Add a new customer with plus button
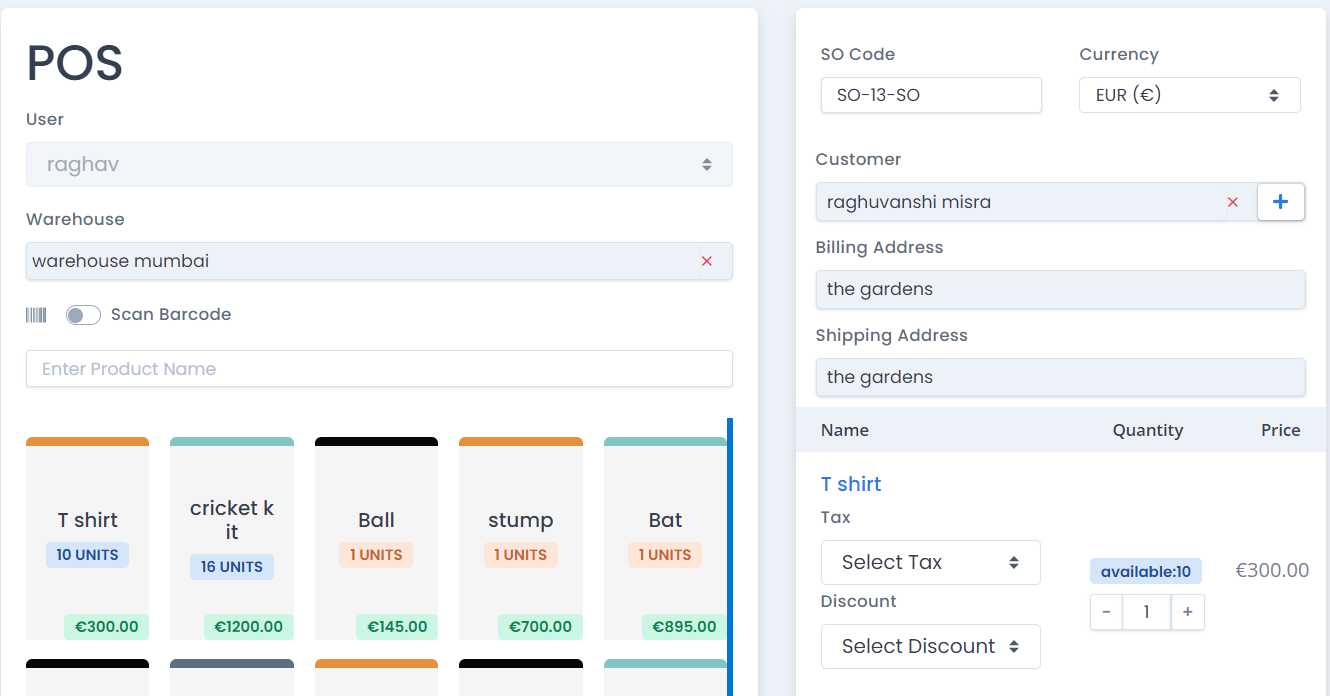The width and height of the screenshot is (1330, 696). pos(1281,202)
